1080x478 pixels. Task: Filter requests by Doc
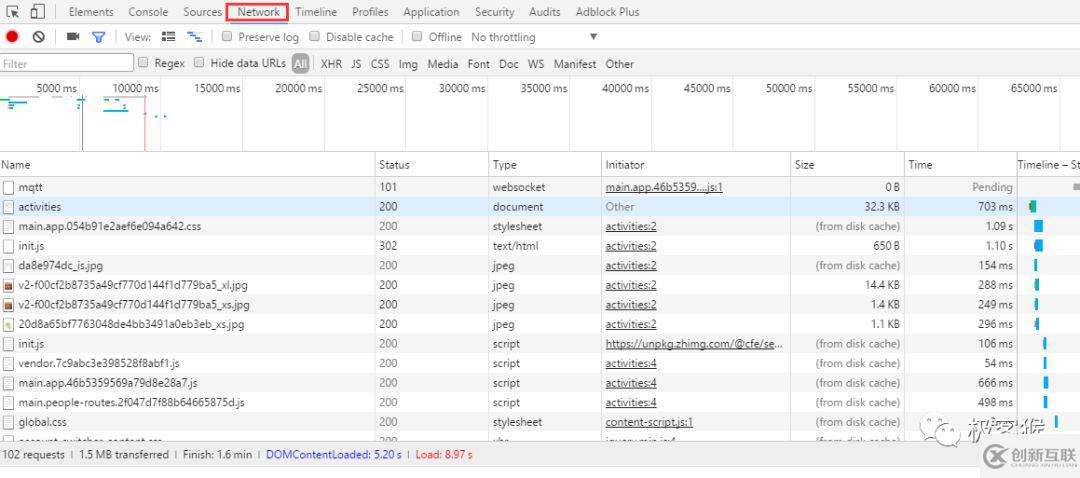(x=509, y=63)
